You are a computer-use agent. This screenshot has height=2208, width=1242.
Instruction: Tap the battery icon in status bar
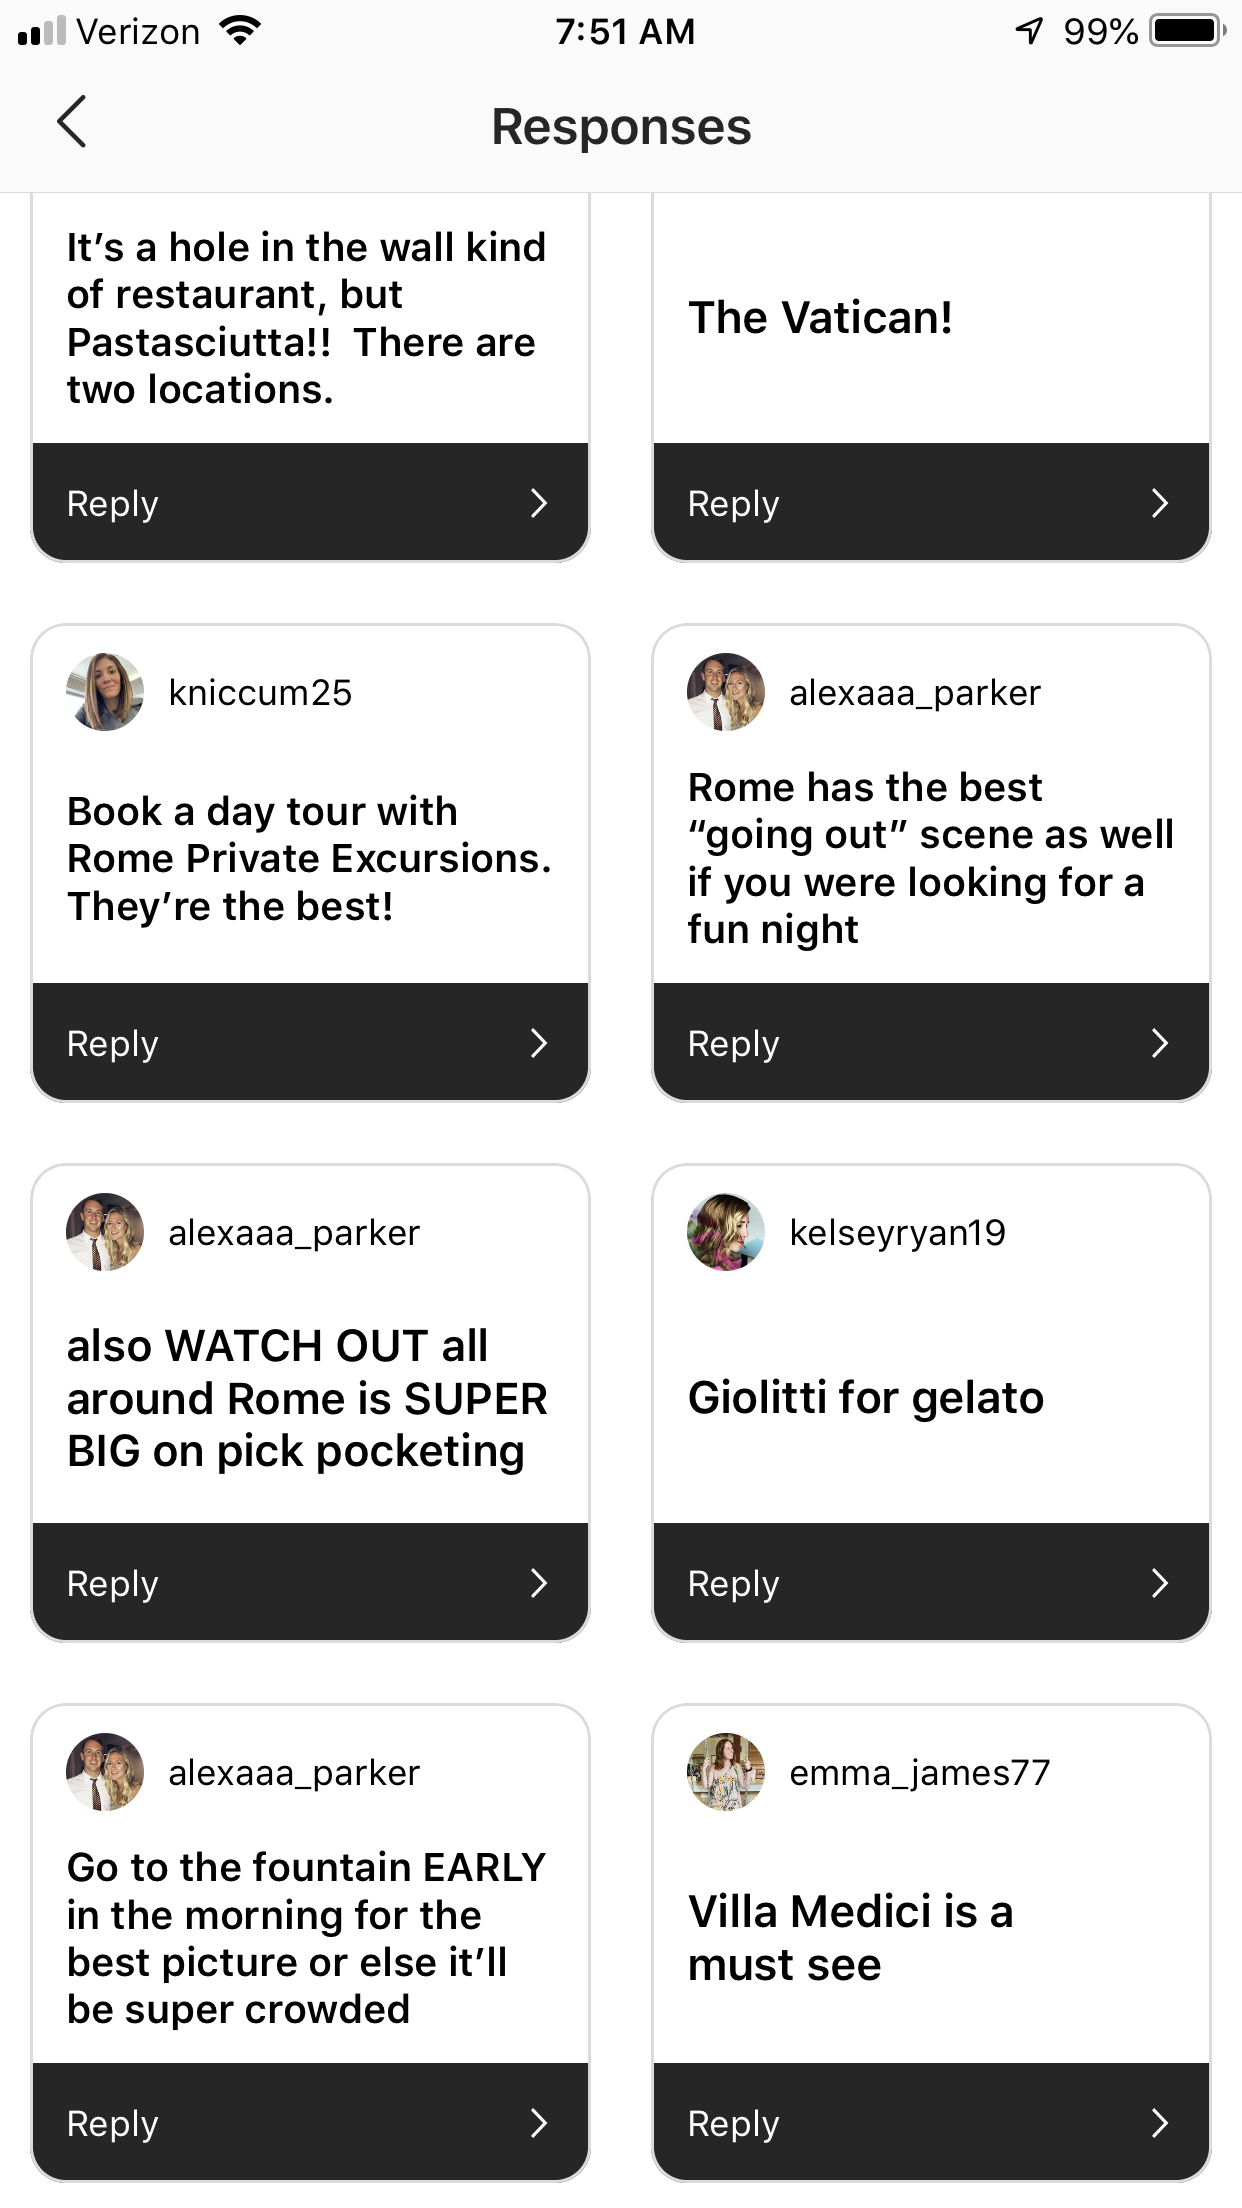pos(1187,31)
